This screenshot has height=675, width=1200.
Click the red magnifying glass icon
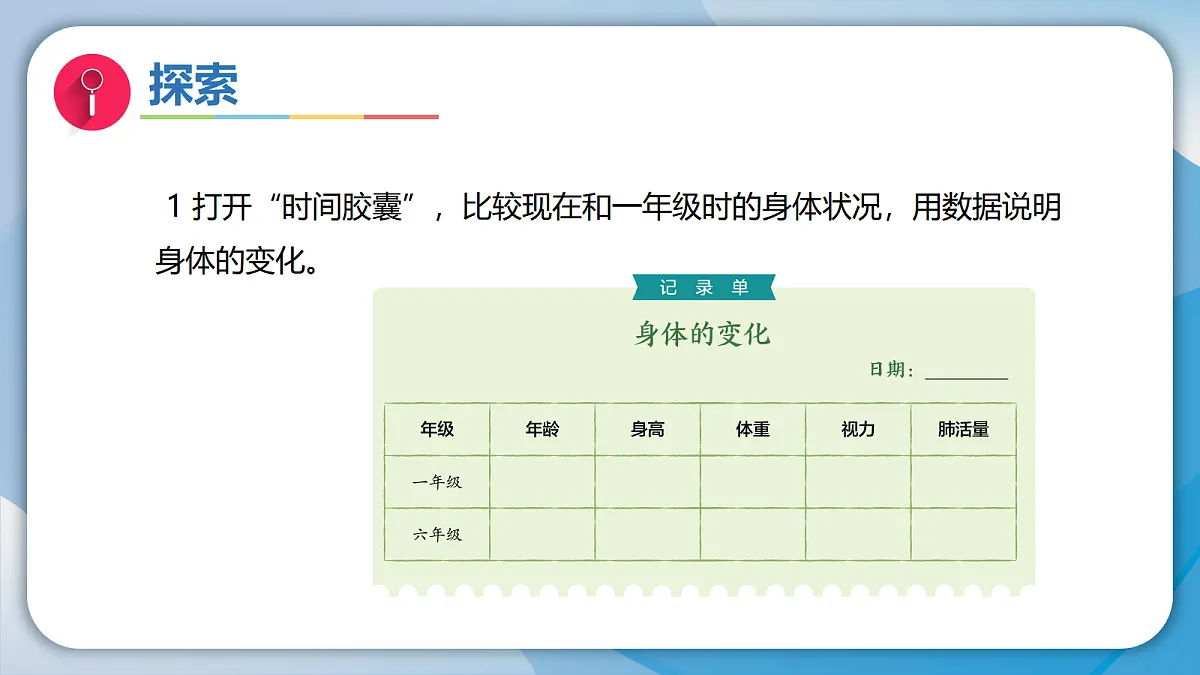pos(92,91)
